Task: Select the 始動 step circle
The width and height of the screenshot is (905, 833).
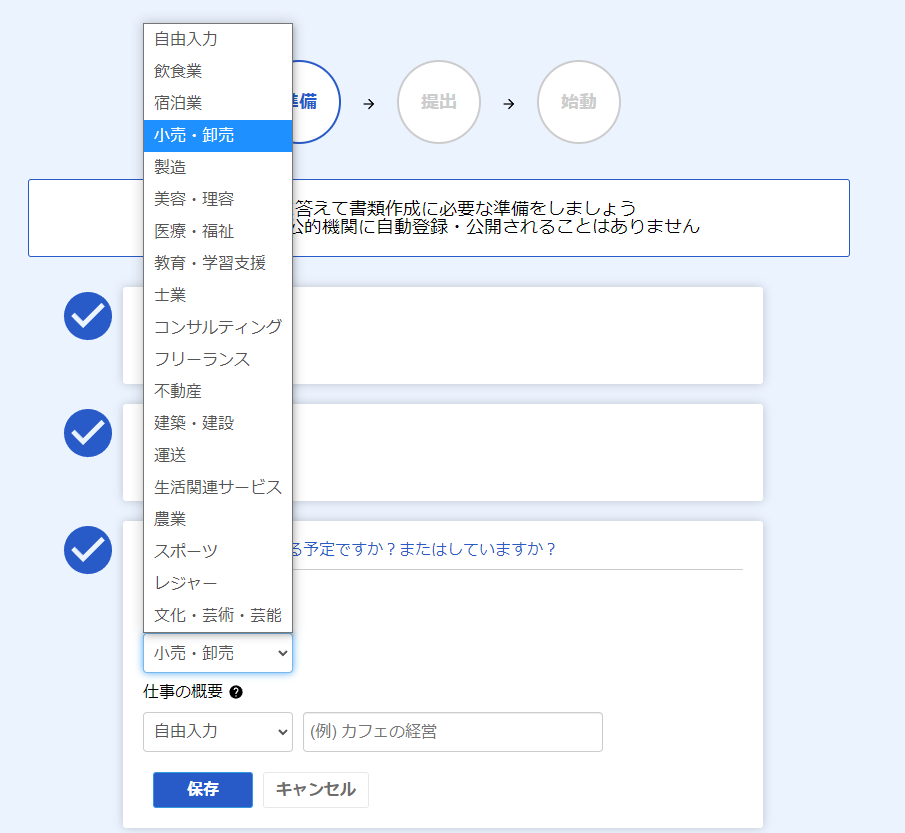Action: tap(578, 102)
